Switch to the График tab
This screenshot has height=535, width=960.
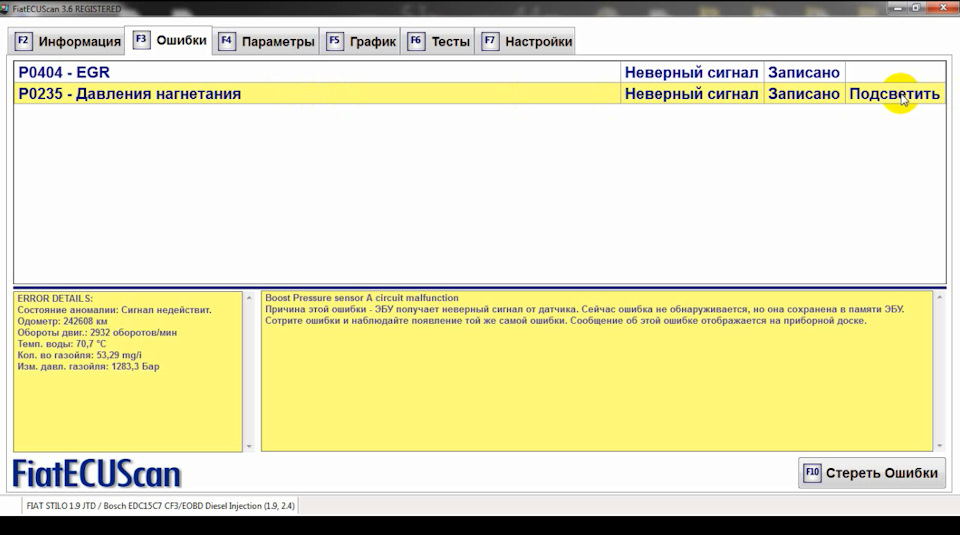(360, 41)
